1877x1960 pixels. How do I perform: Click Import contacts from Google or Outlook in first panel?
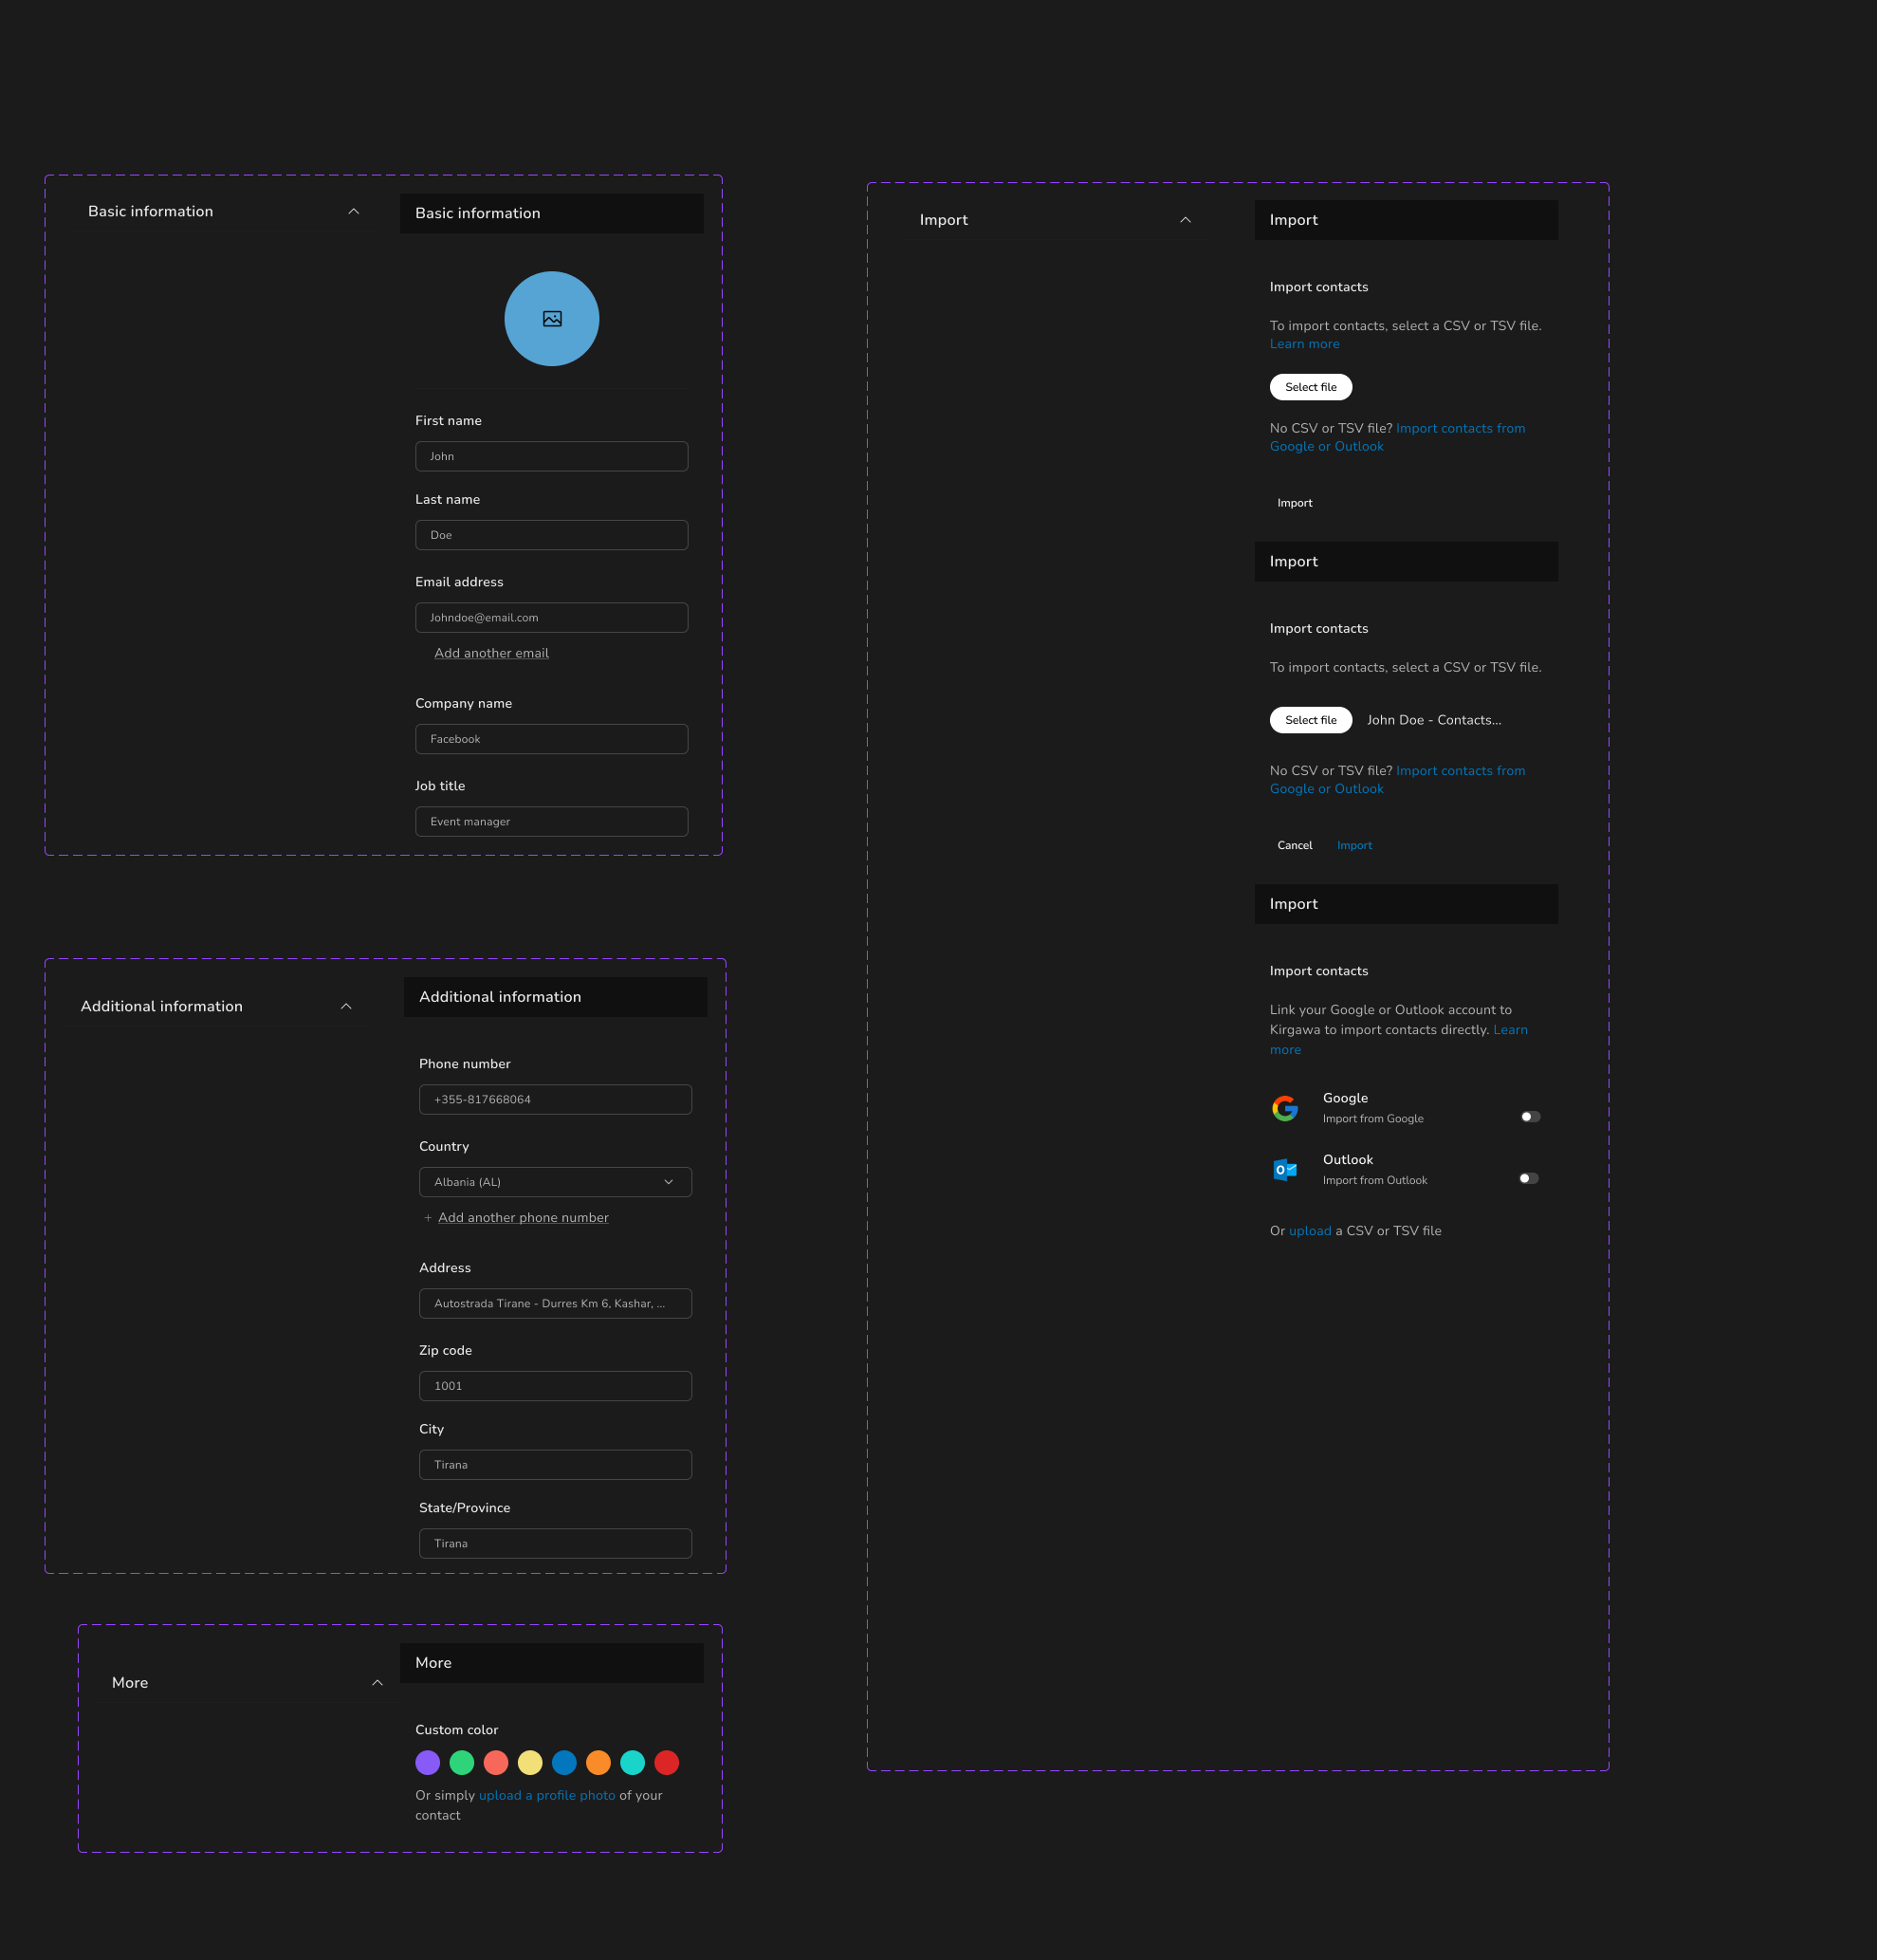(1398, 438)
